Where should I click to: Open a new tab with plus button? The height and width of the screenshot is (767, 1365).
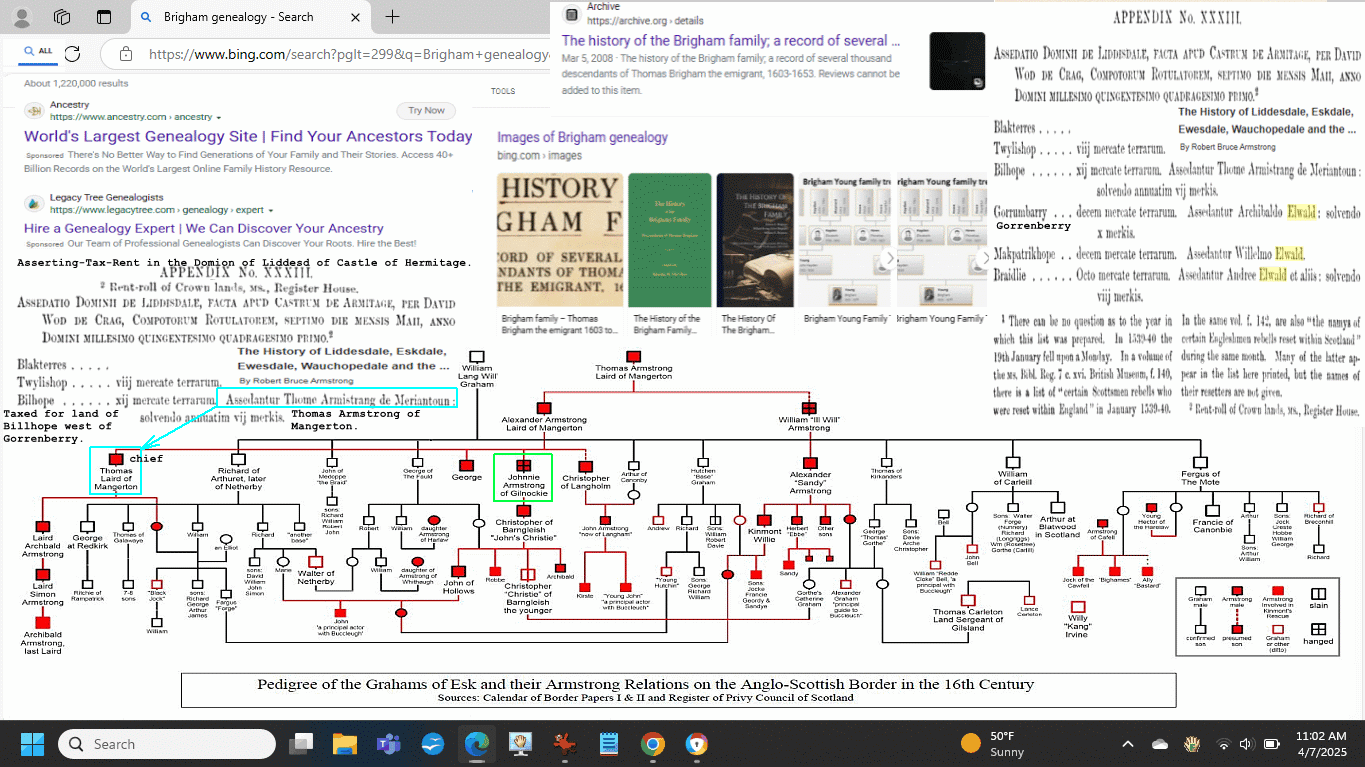click(x=392, y=17)
